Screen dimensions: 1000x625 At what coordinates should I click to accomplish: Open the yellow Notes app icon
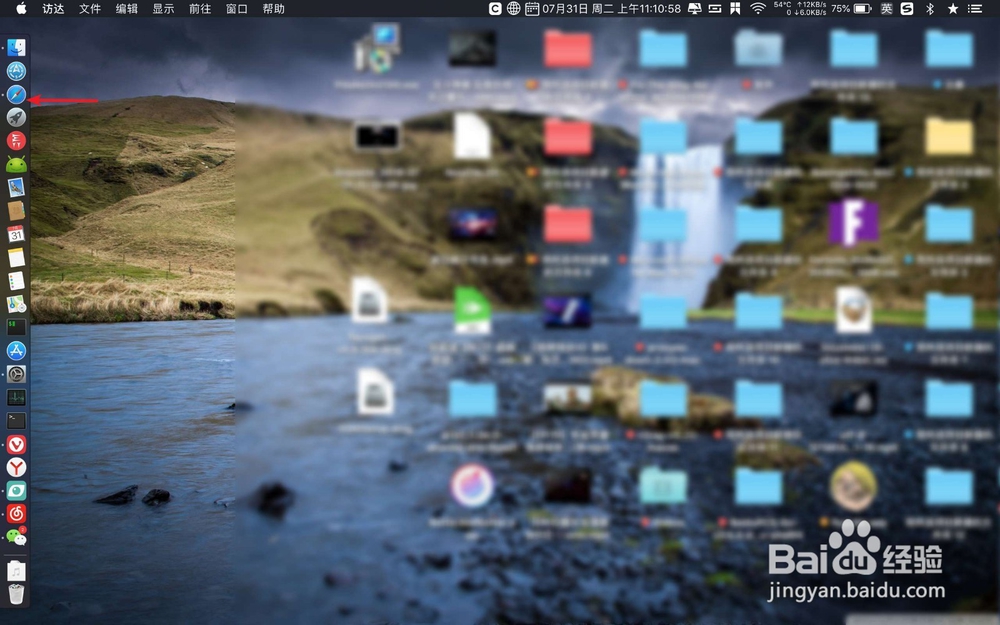[x=16, y=257]
